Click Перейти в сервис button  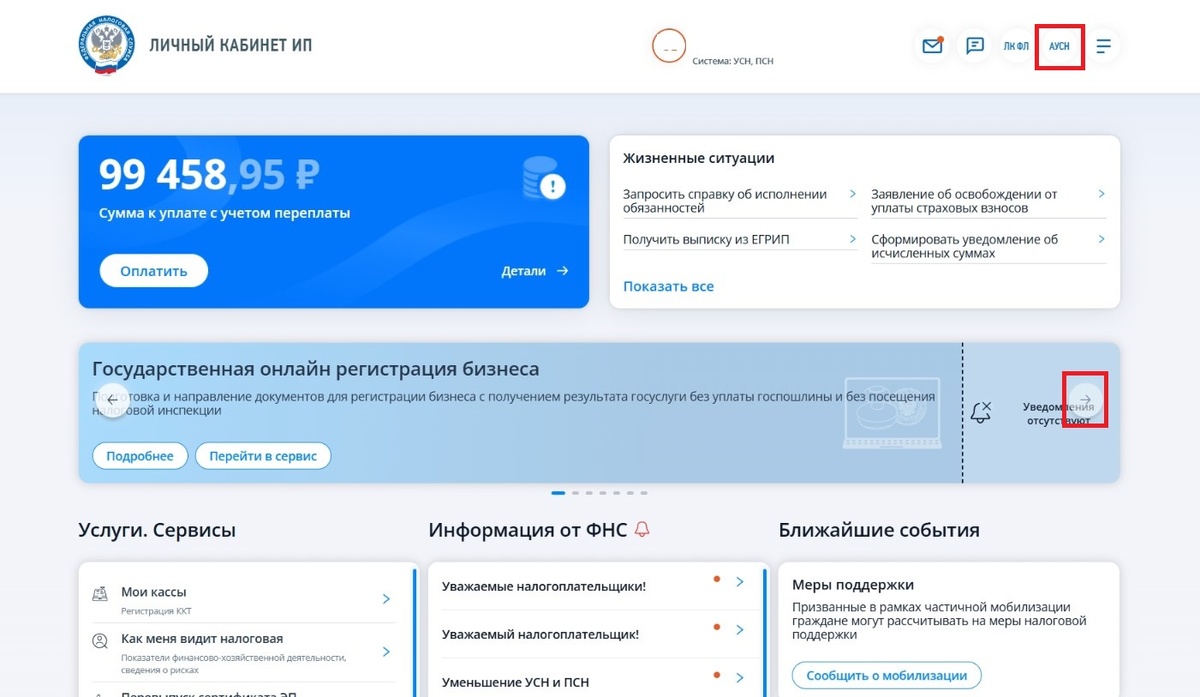(263, 456)
